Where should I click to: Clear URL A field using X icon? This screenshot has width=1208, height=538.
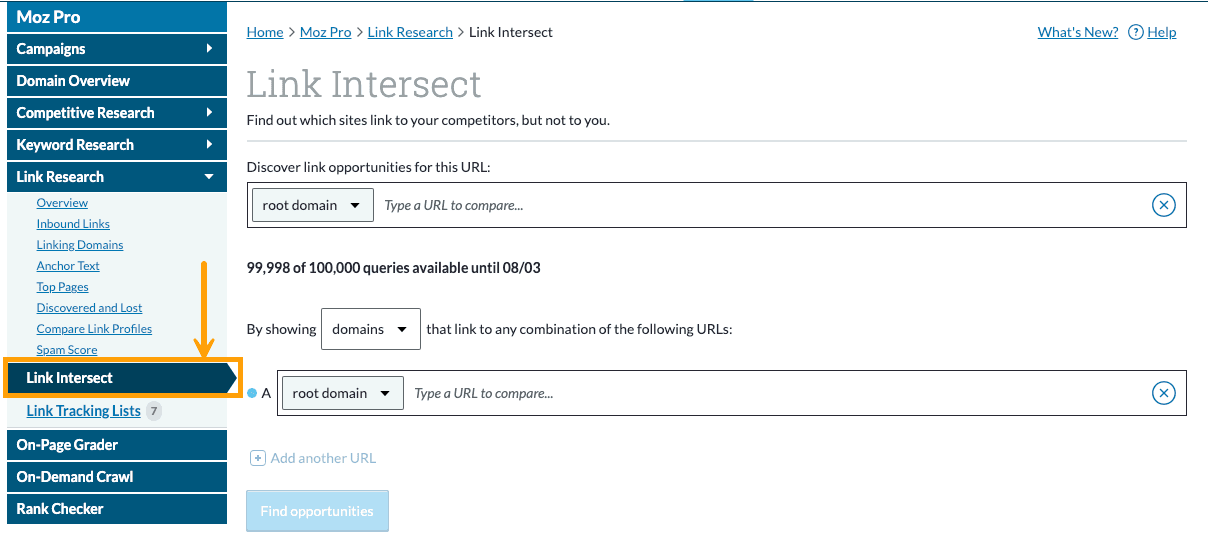1163,393
